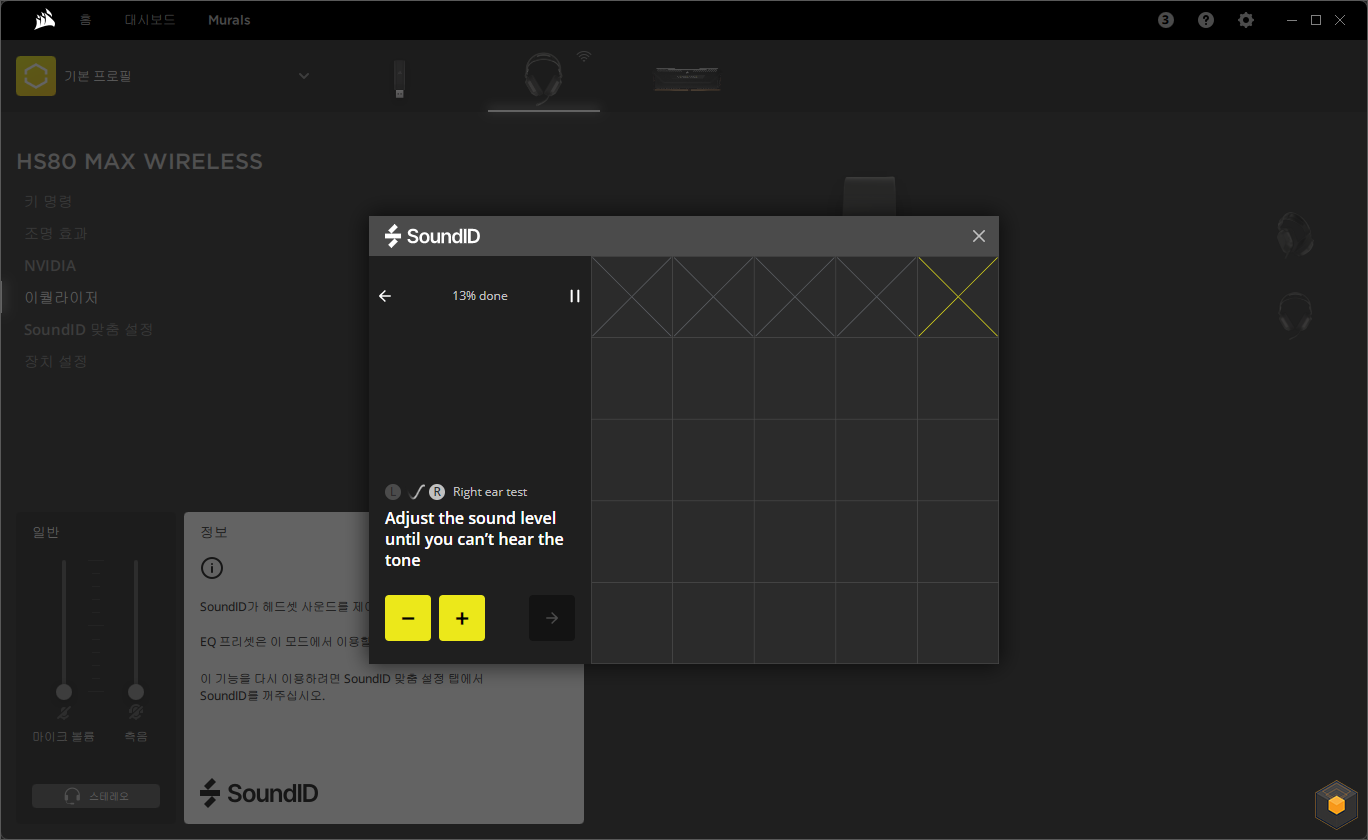1368x840 pixels.
Task: Open the help question mark icon
Action: [x=1206, y=20]
